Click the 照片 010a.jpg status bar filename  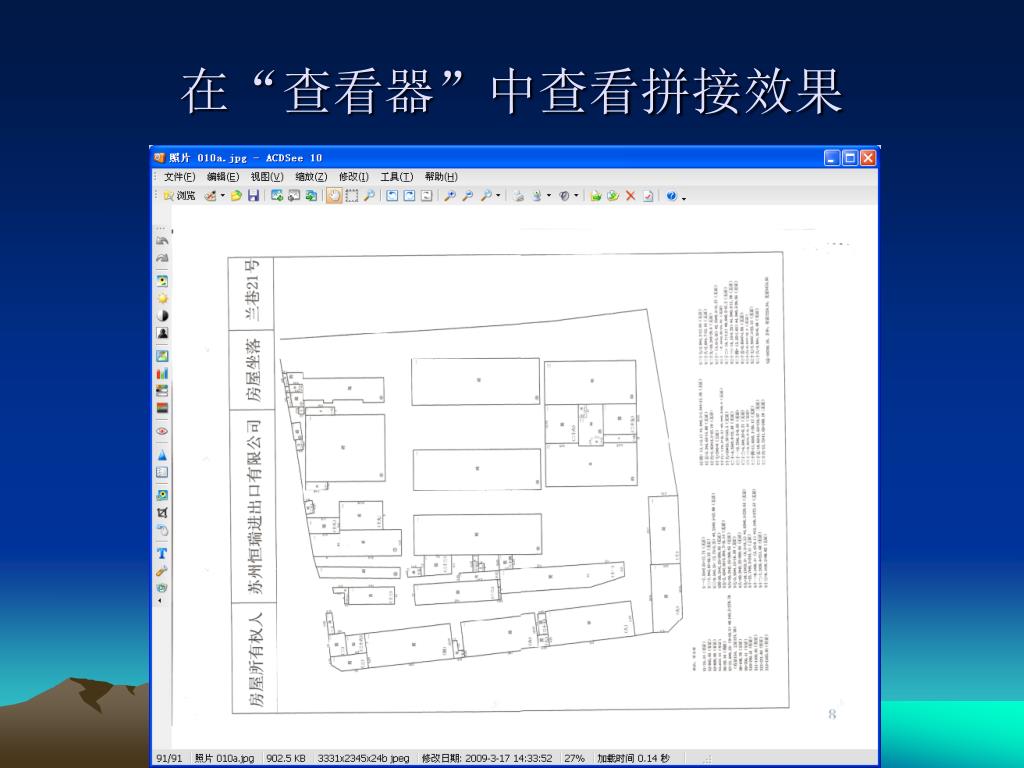click(224, 758)
